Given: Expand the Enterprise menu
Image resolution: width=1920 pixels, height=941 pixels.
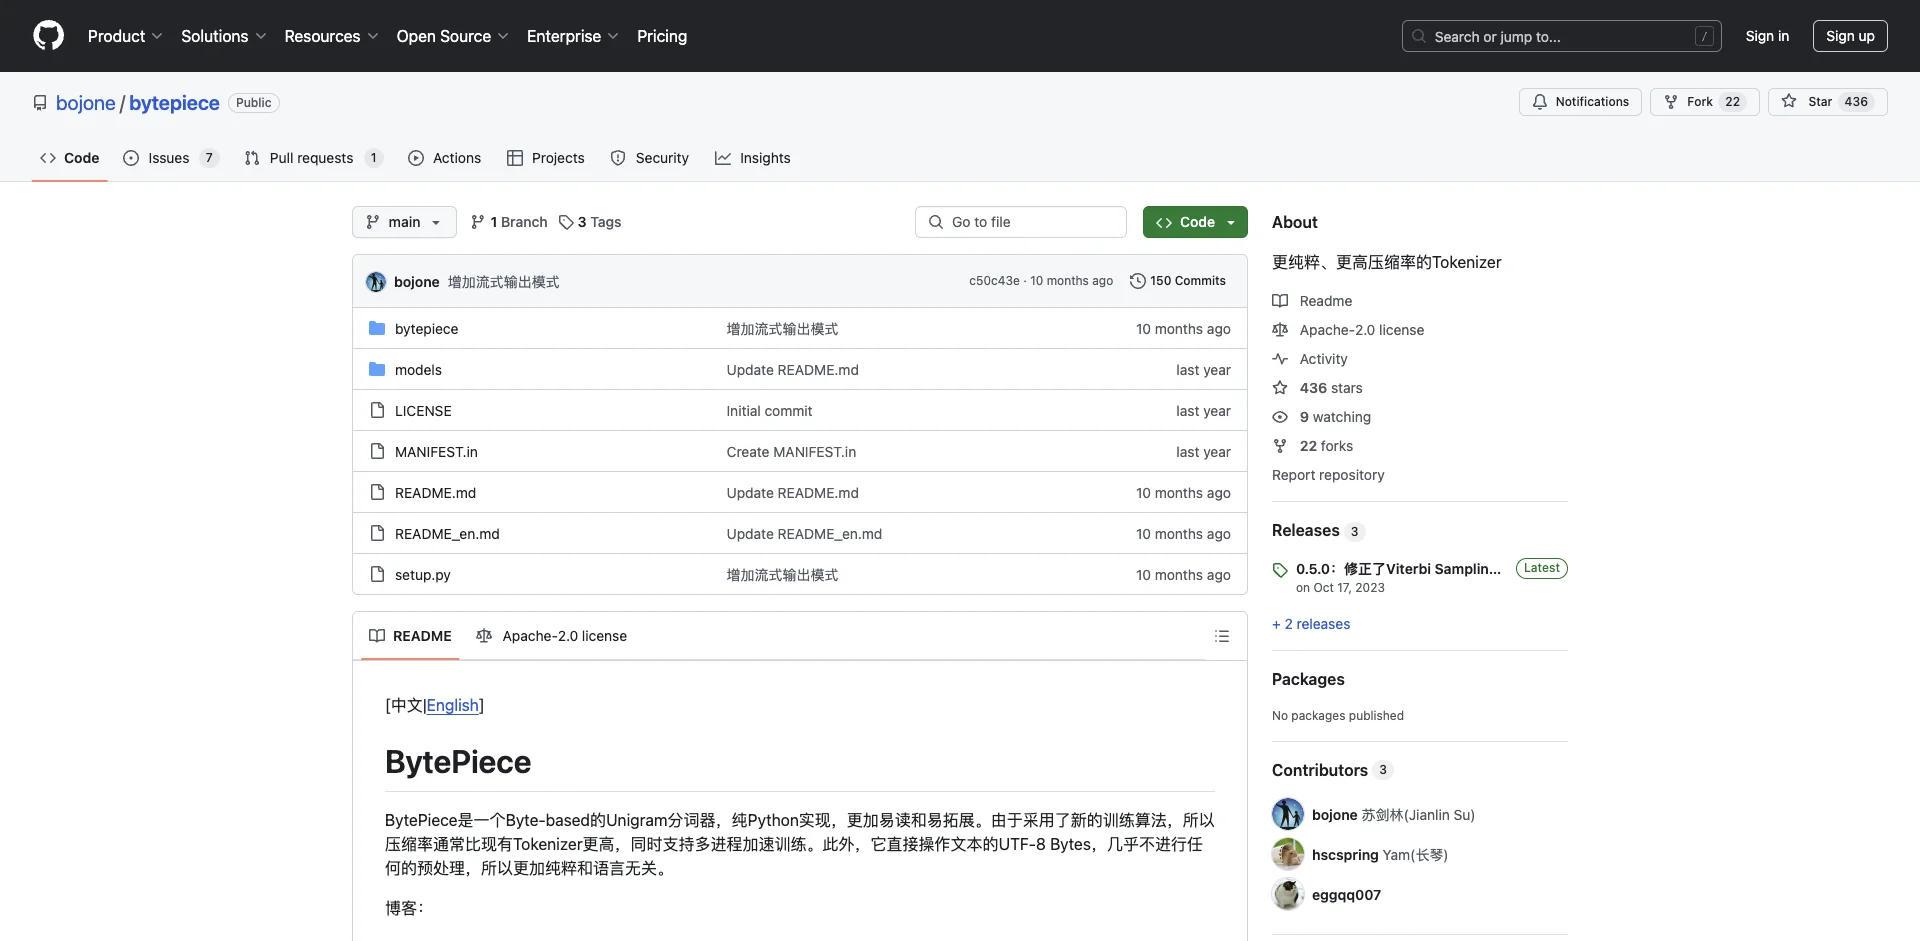Looking at the screenshot, I should coord(573,36).
